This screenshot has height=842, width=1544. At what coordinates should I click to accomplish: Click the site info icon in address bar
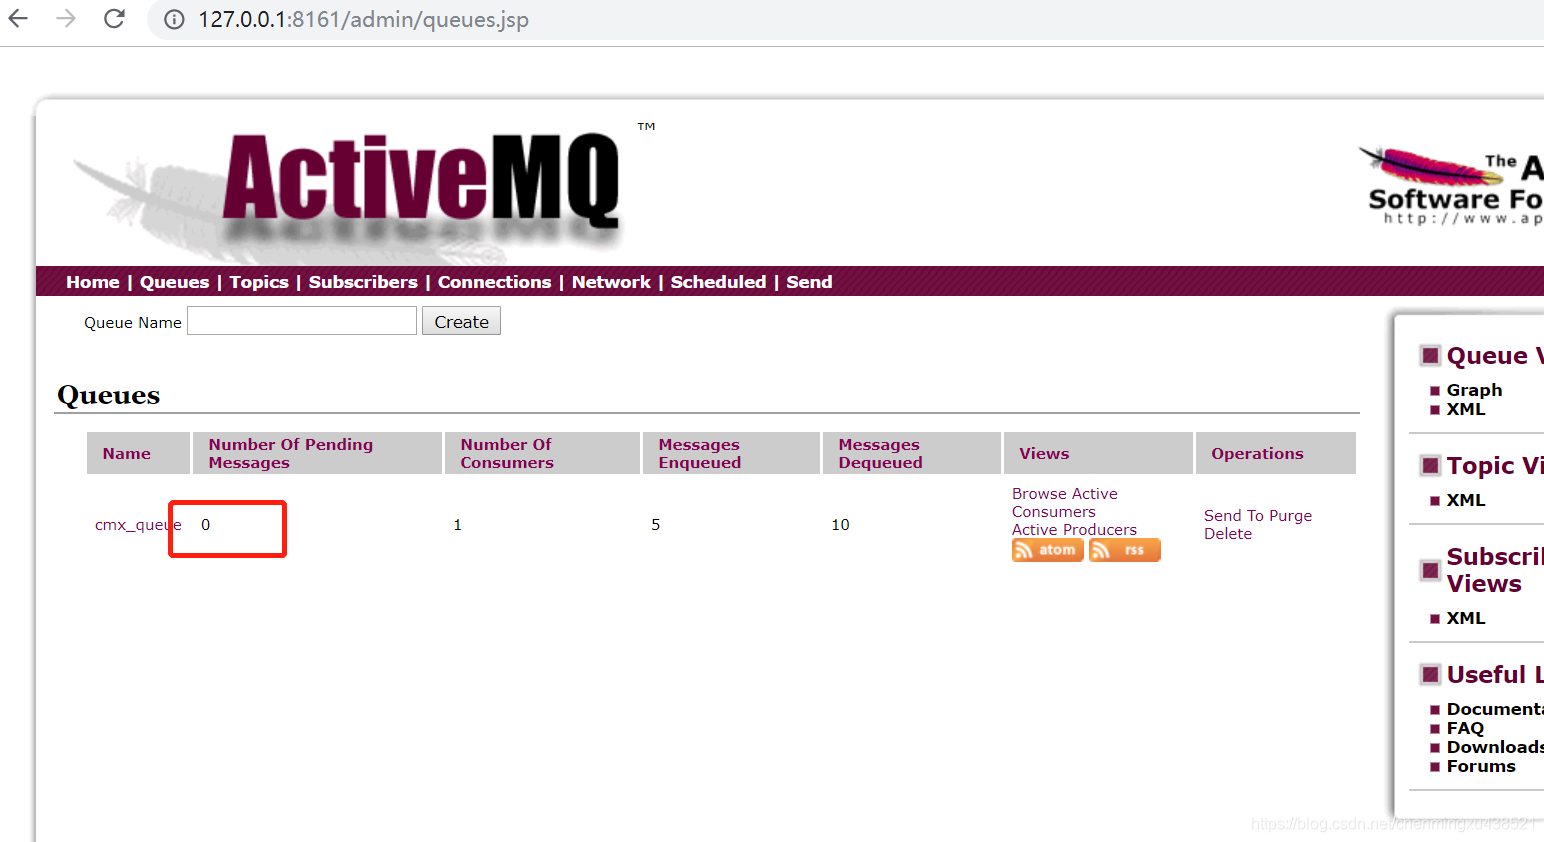(x=174, y=20)
